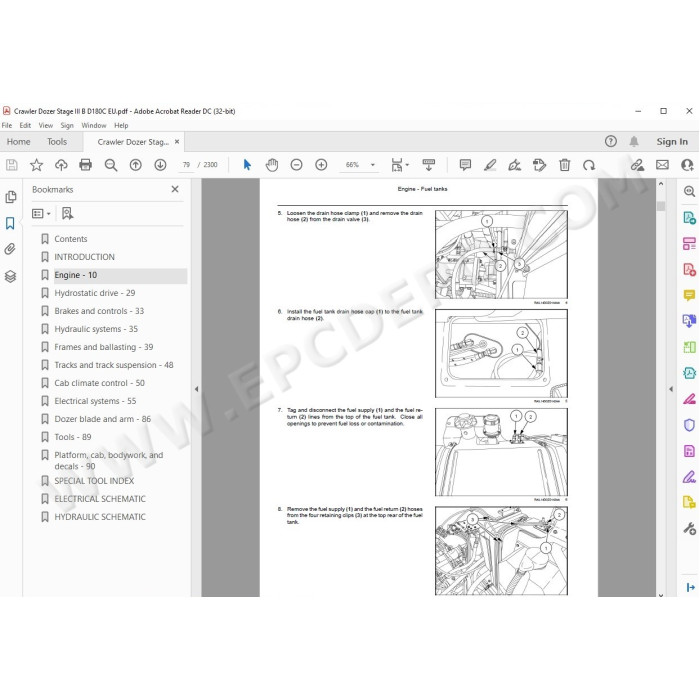Image resolution: width=700 pixels, height=700 pixels.
Task: Open the find text magnifier
Action: pos(111,165)
